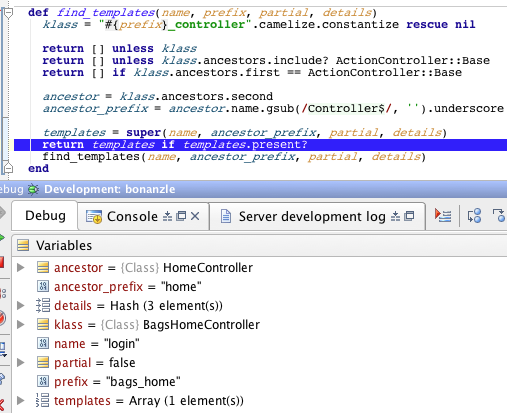Viewport: 507px width, 413px height.
Task: Click 'first' in klass.ancestors.first
Action: [x=262, y=73]
